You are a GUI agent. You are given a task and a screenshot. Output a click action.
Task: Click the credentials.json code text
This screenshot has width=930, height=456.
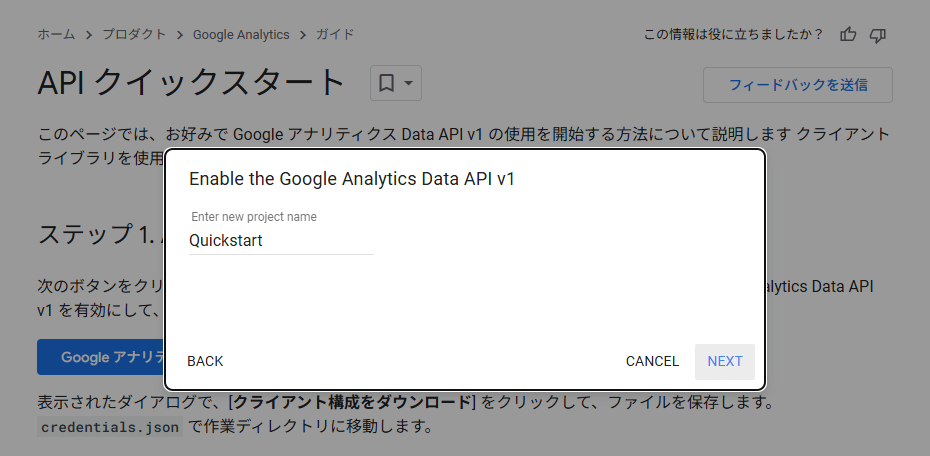click(110, 427)
